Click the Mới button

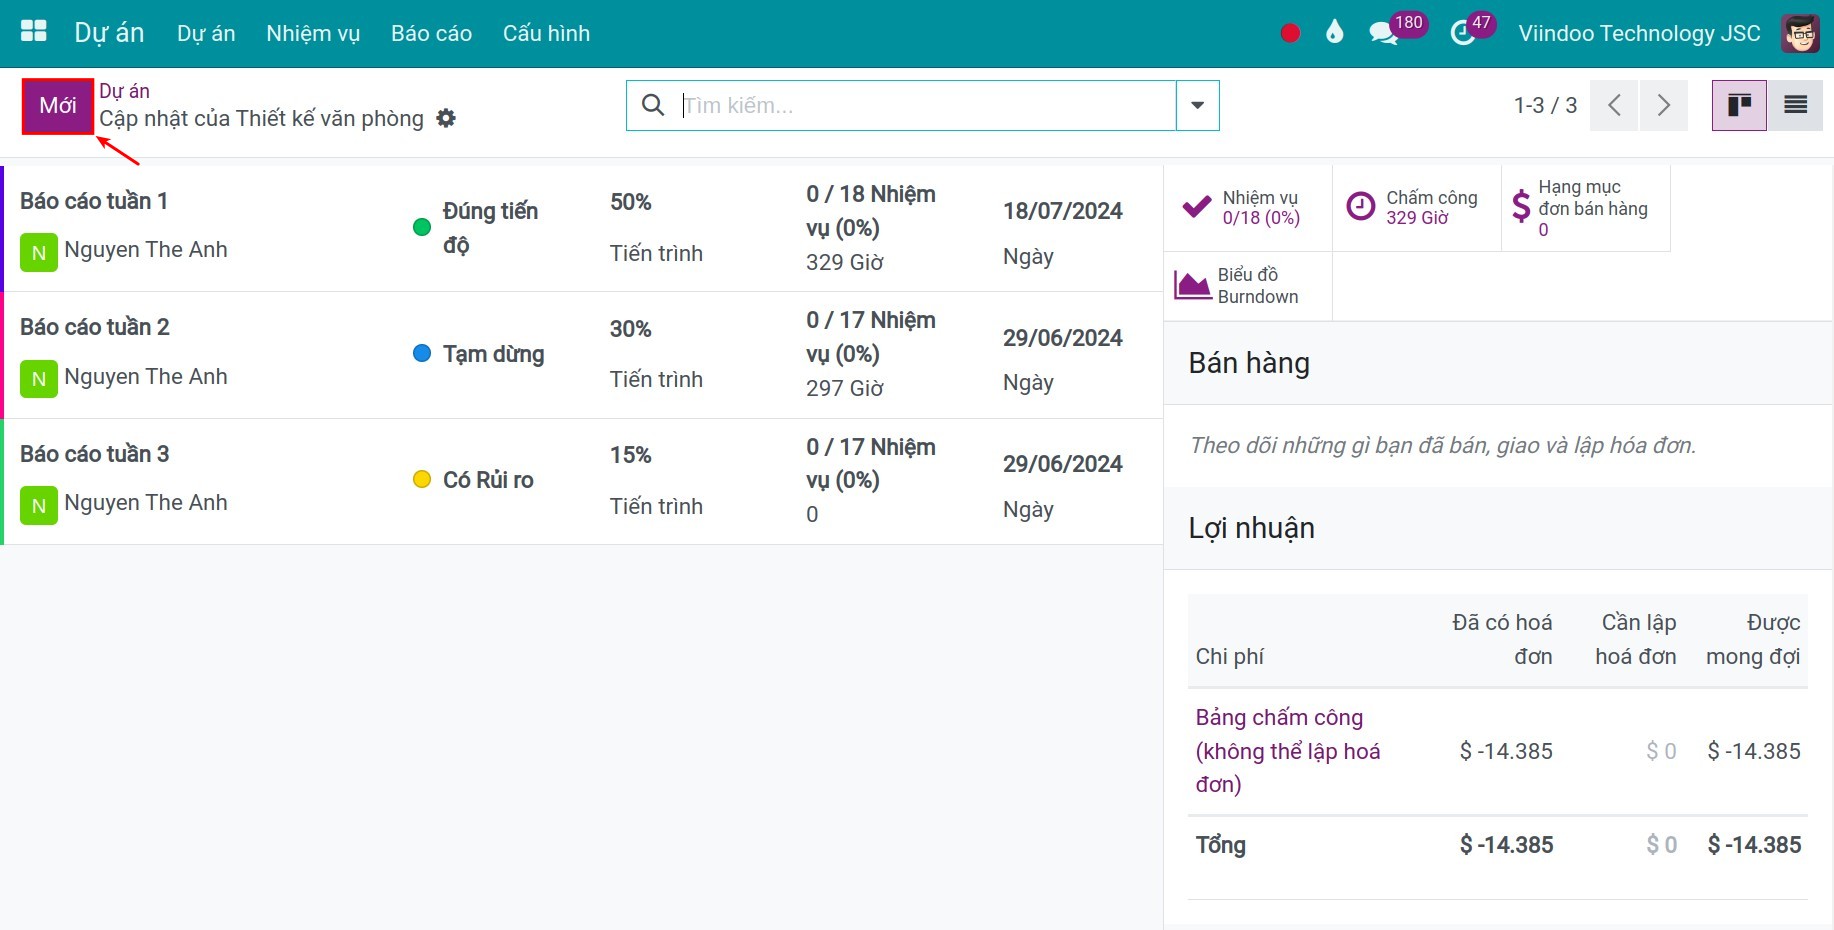(58, 106)
